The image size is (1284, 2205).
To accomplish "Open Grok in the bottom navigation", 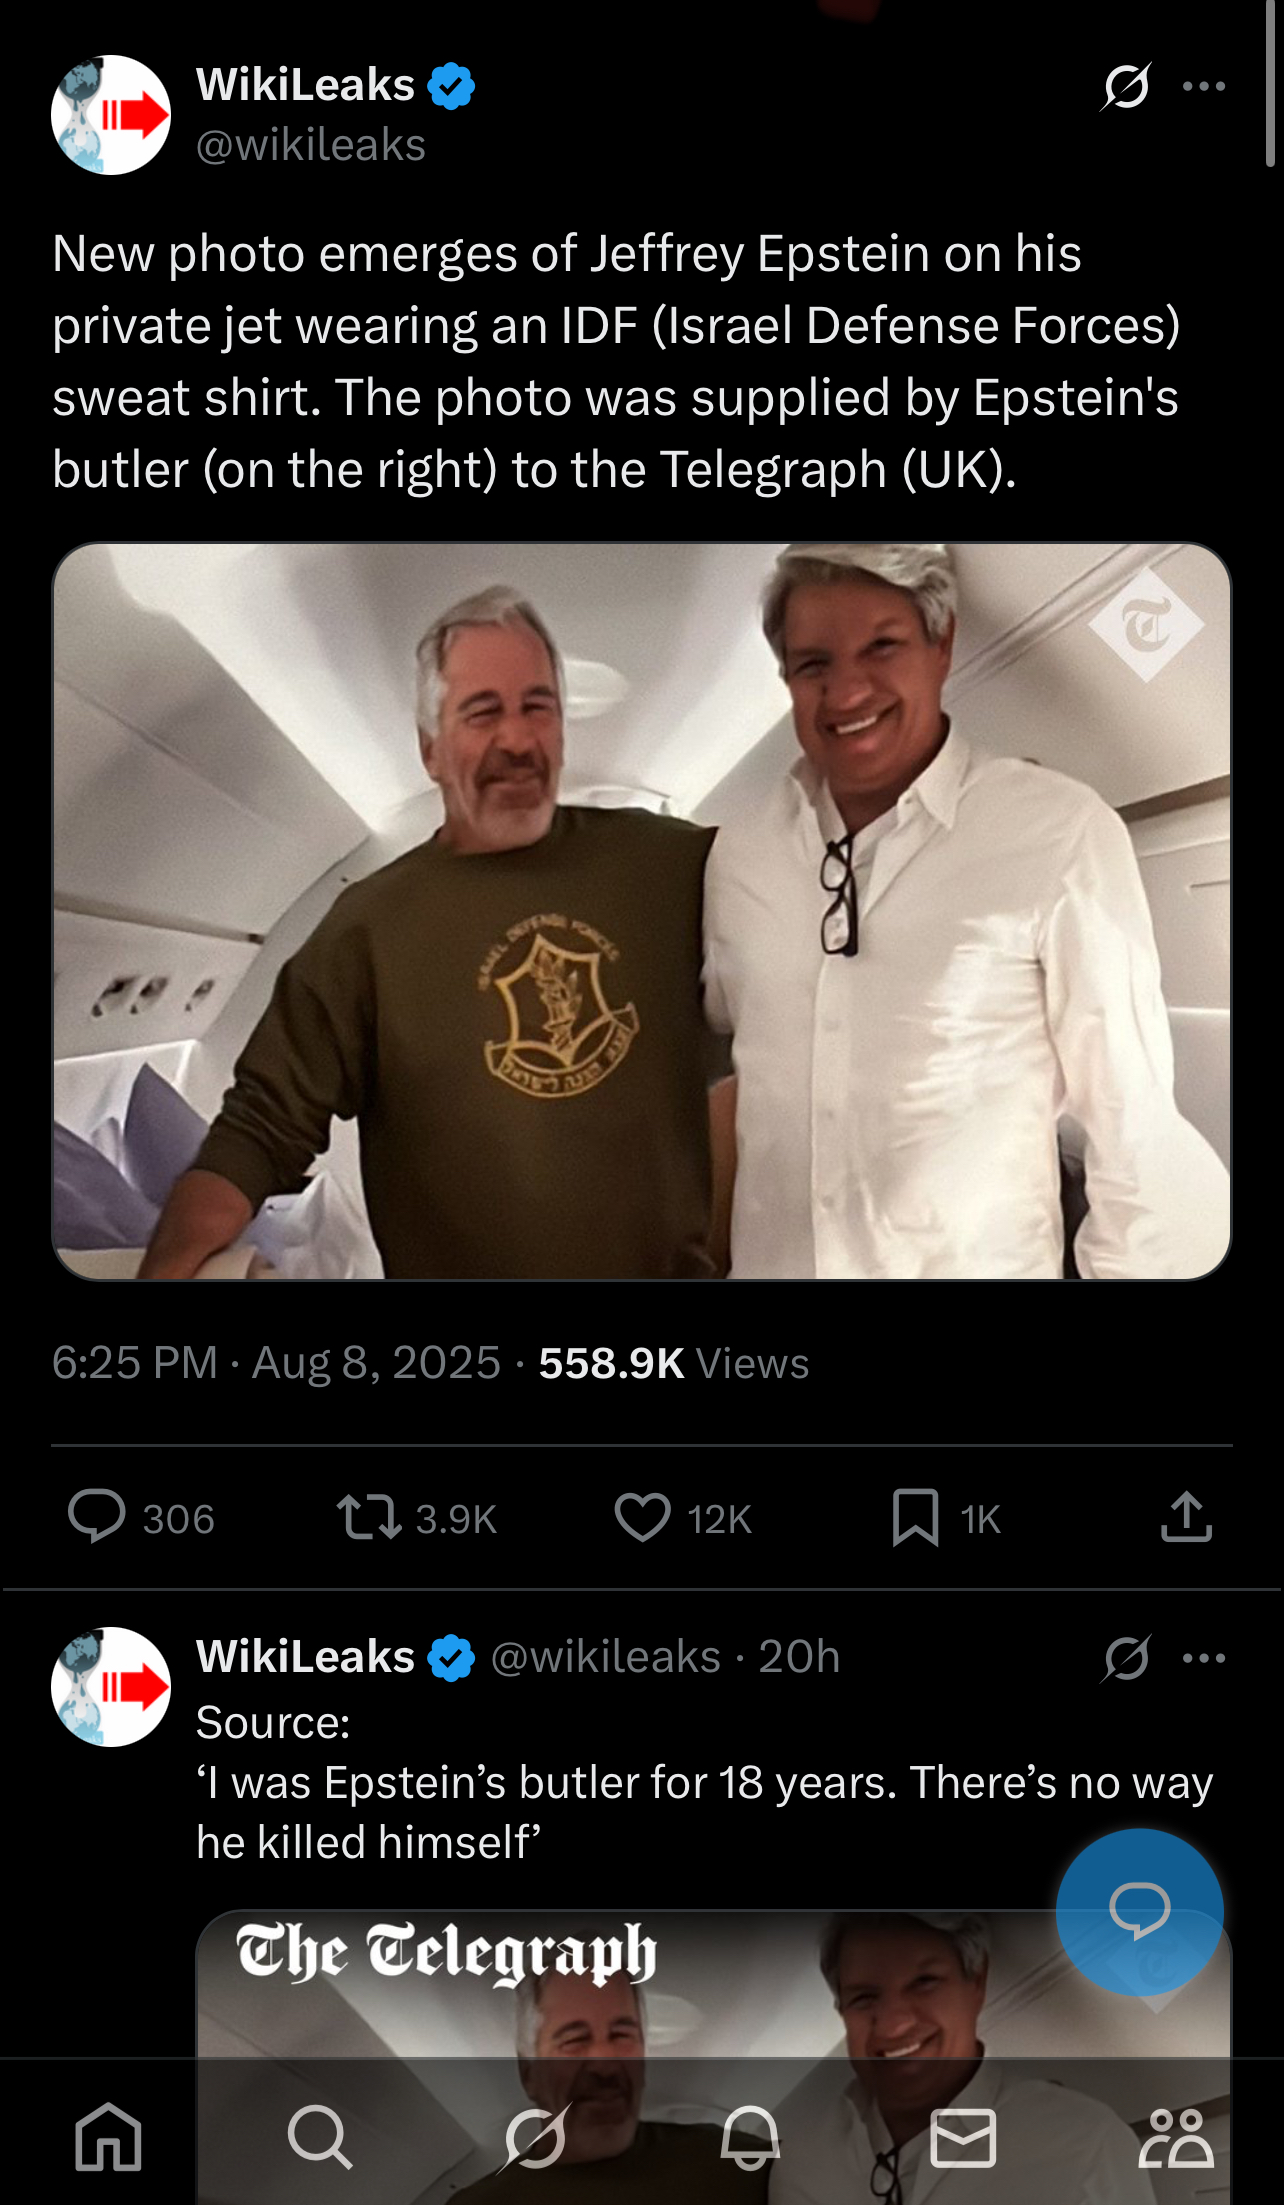I will tap(536, 2137).
